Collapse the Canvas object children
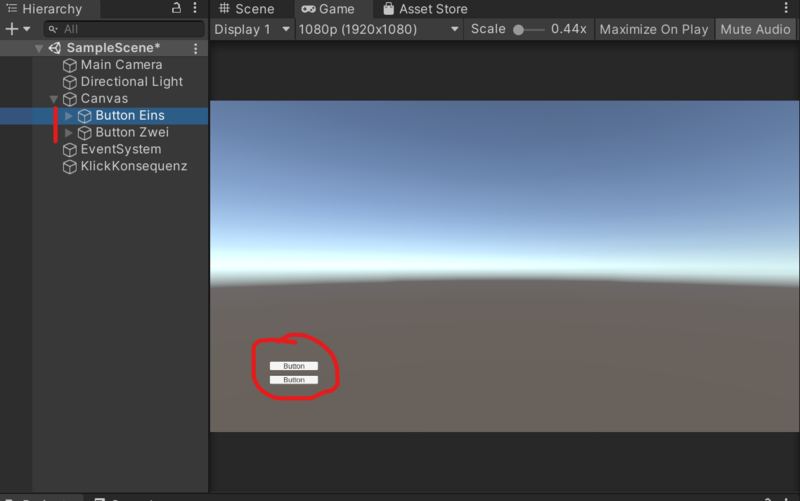The image size is (800, 501). tap(54, 99)
